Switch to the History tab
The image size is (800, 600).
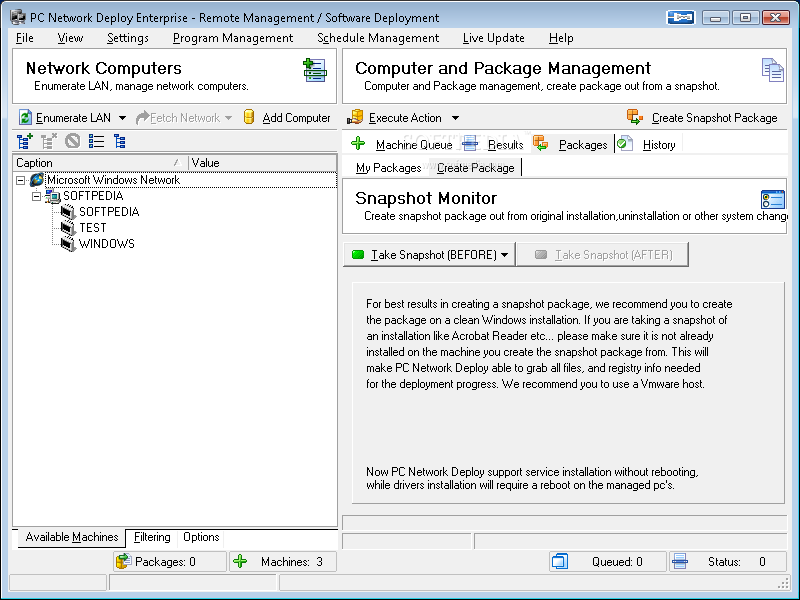[x=647, y=144]
